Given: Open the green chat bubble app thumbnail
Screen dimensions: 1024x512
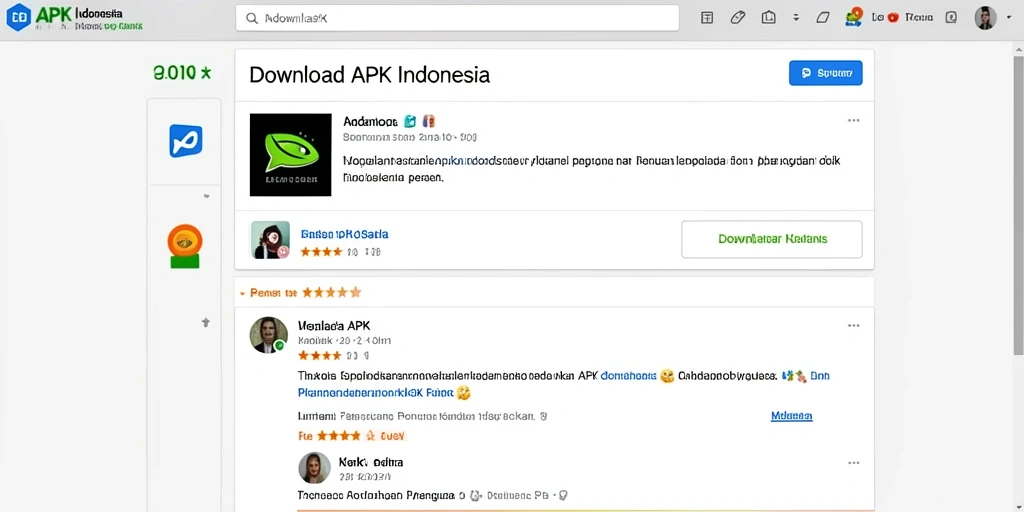Looking at the screenshot, I should pyautogui.click(x=291, y=155).
